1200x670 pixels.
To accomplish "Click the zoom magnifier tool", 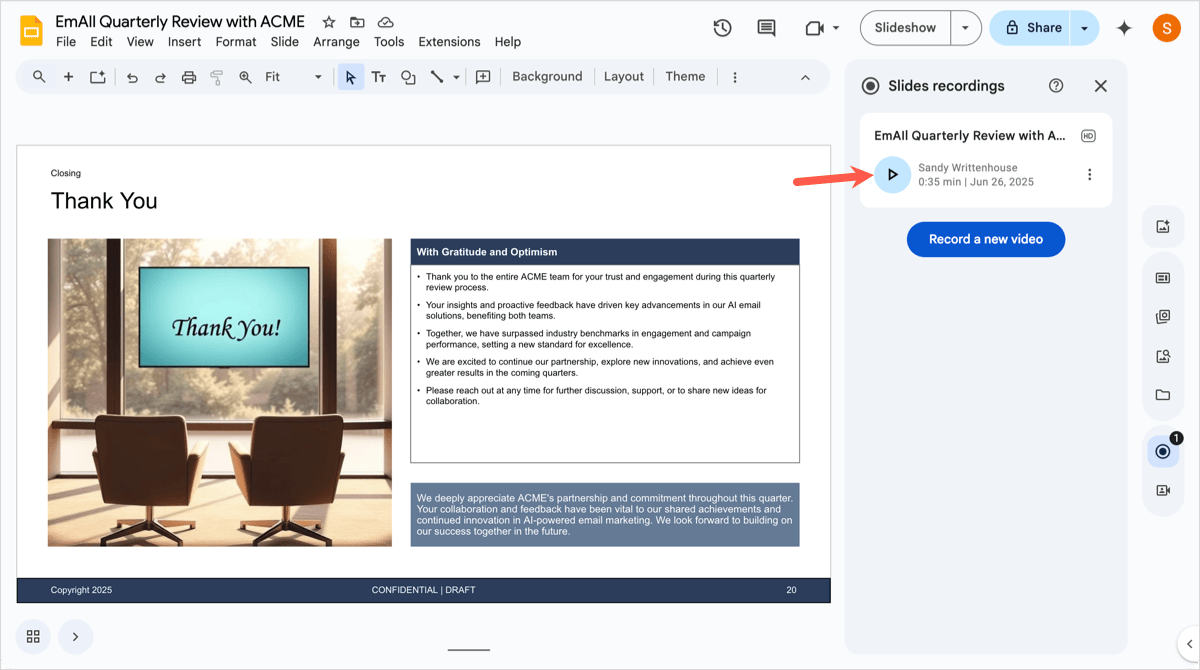I will tap(245, 77).
